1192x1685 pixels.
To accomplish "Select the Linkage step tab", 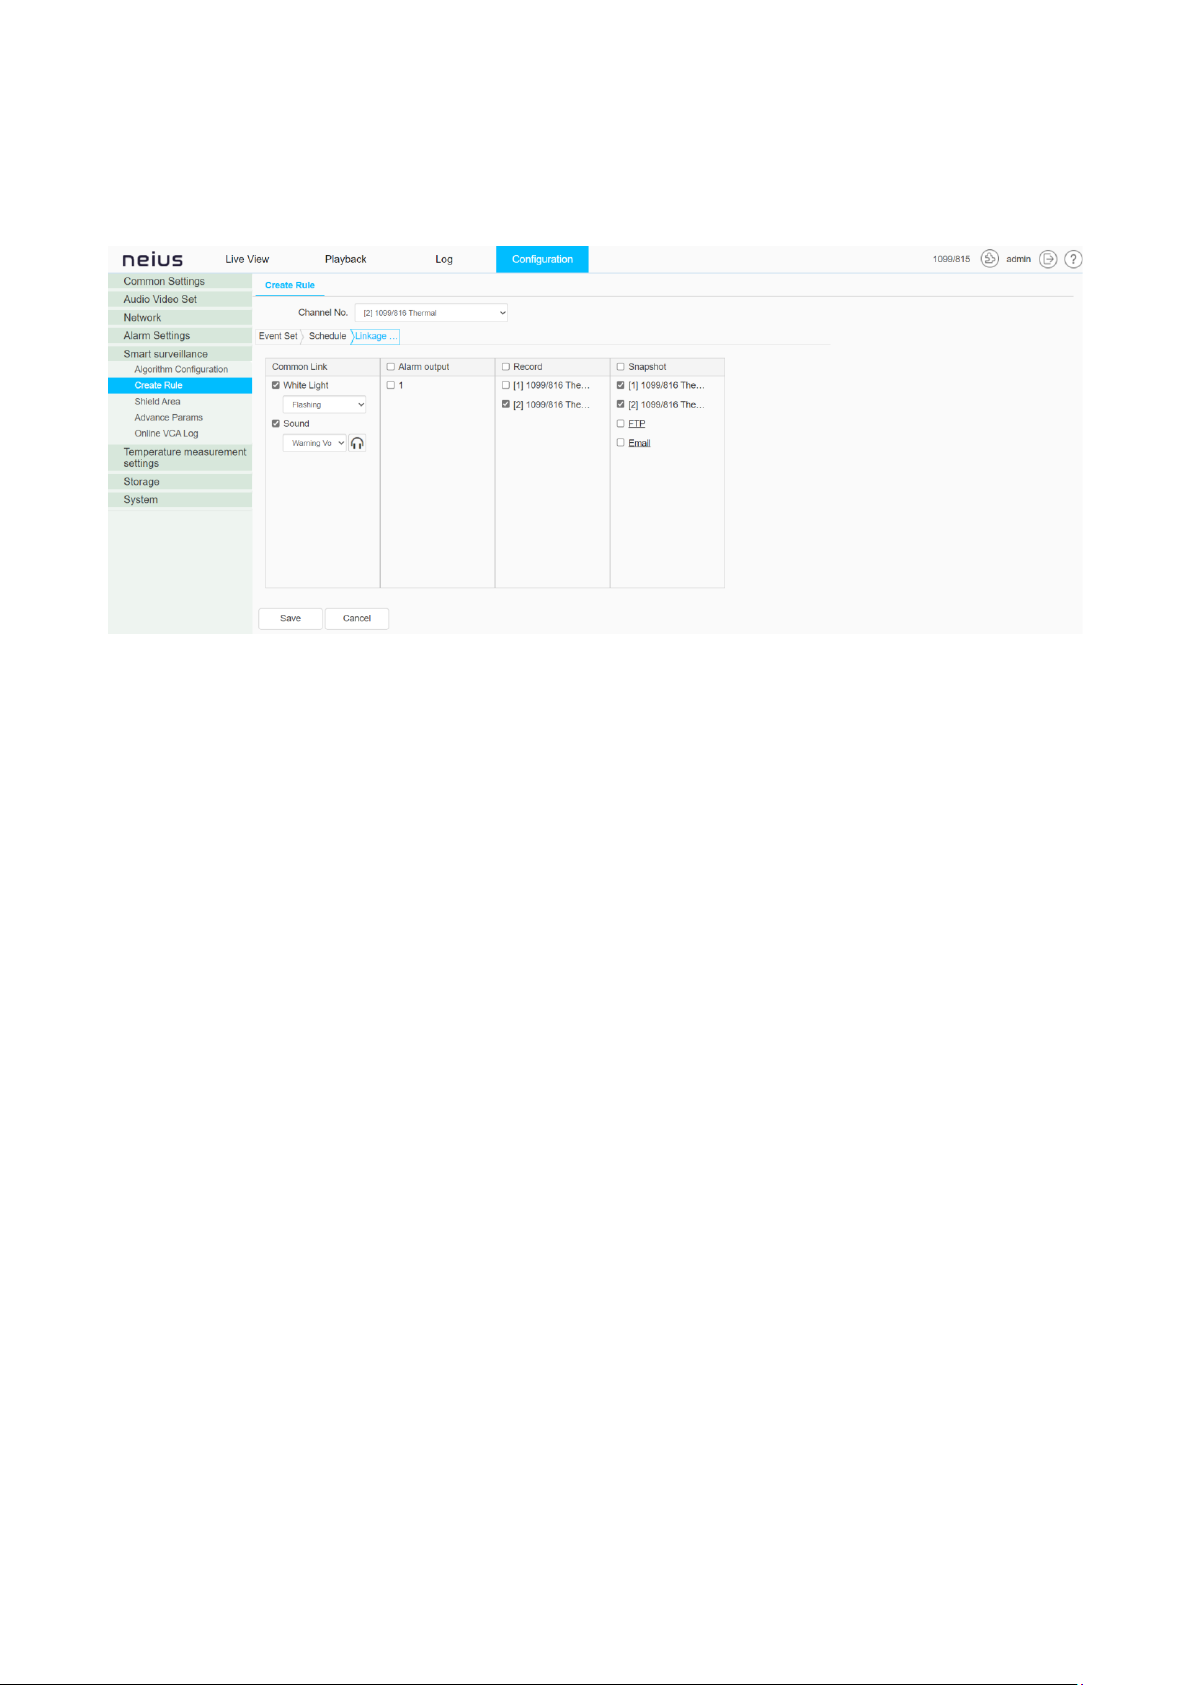I will (376, 336).
